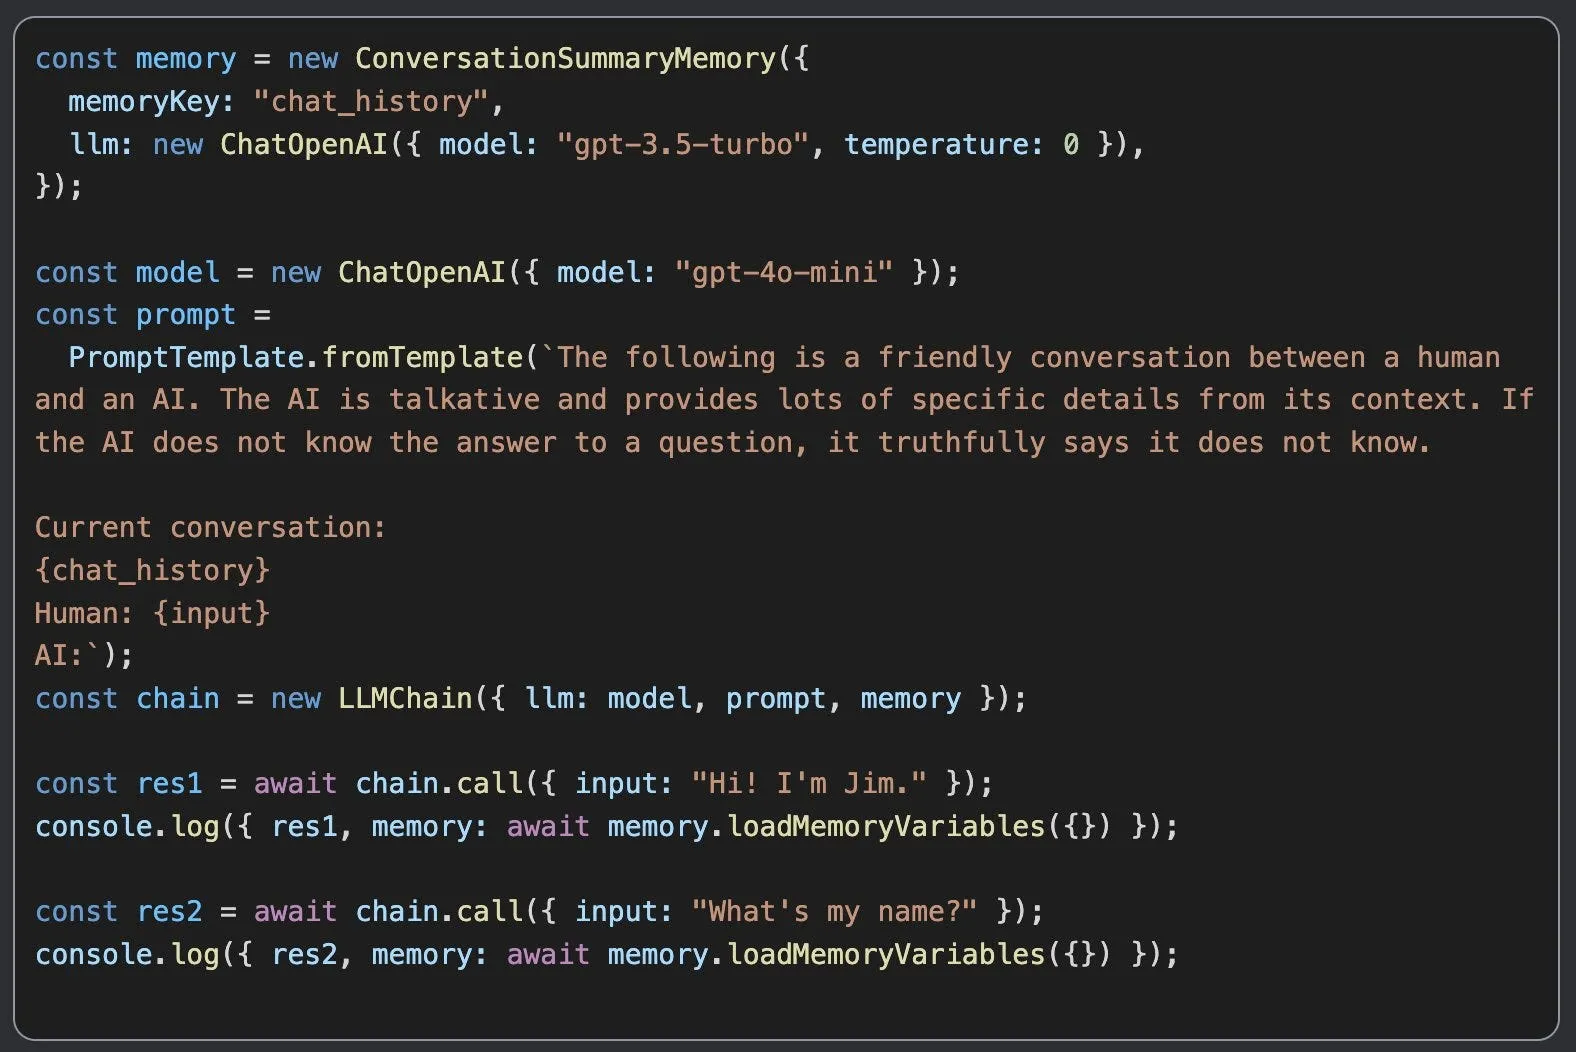Screen dimensions: 1576x1052
Task: Click 'talkative' in the prompt text
Action: 464,400
